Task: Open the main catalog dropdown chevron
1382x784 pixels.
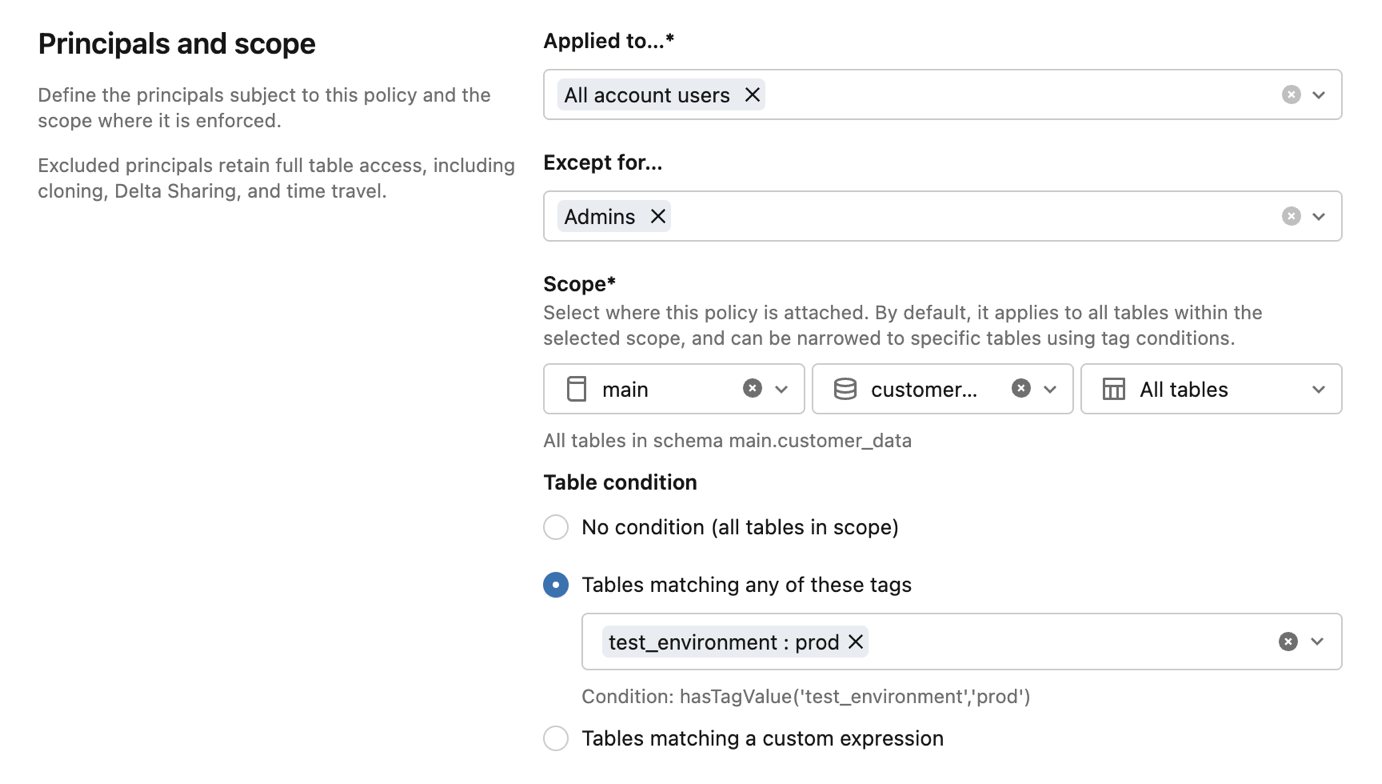Action: 782,390
